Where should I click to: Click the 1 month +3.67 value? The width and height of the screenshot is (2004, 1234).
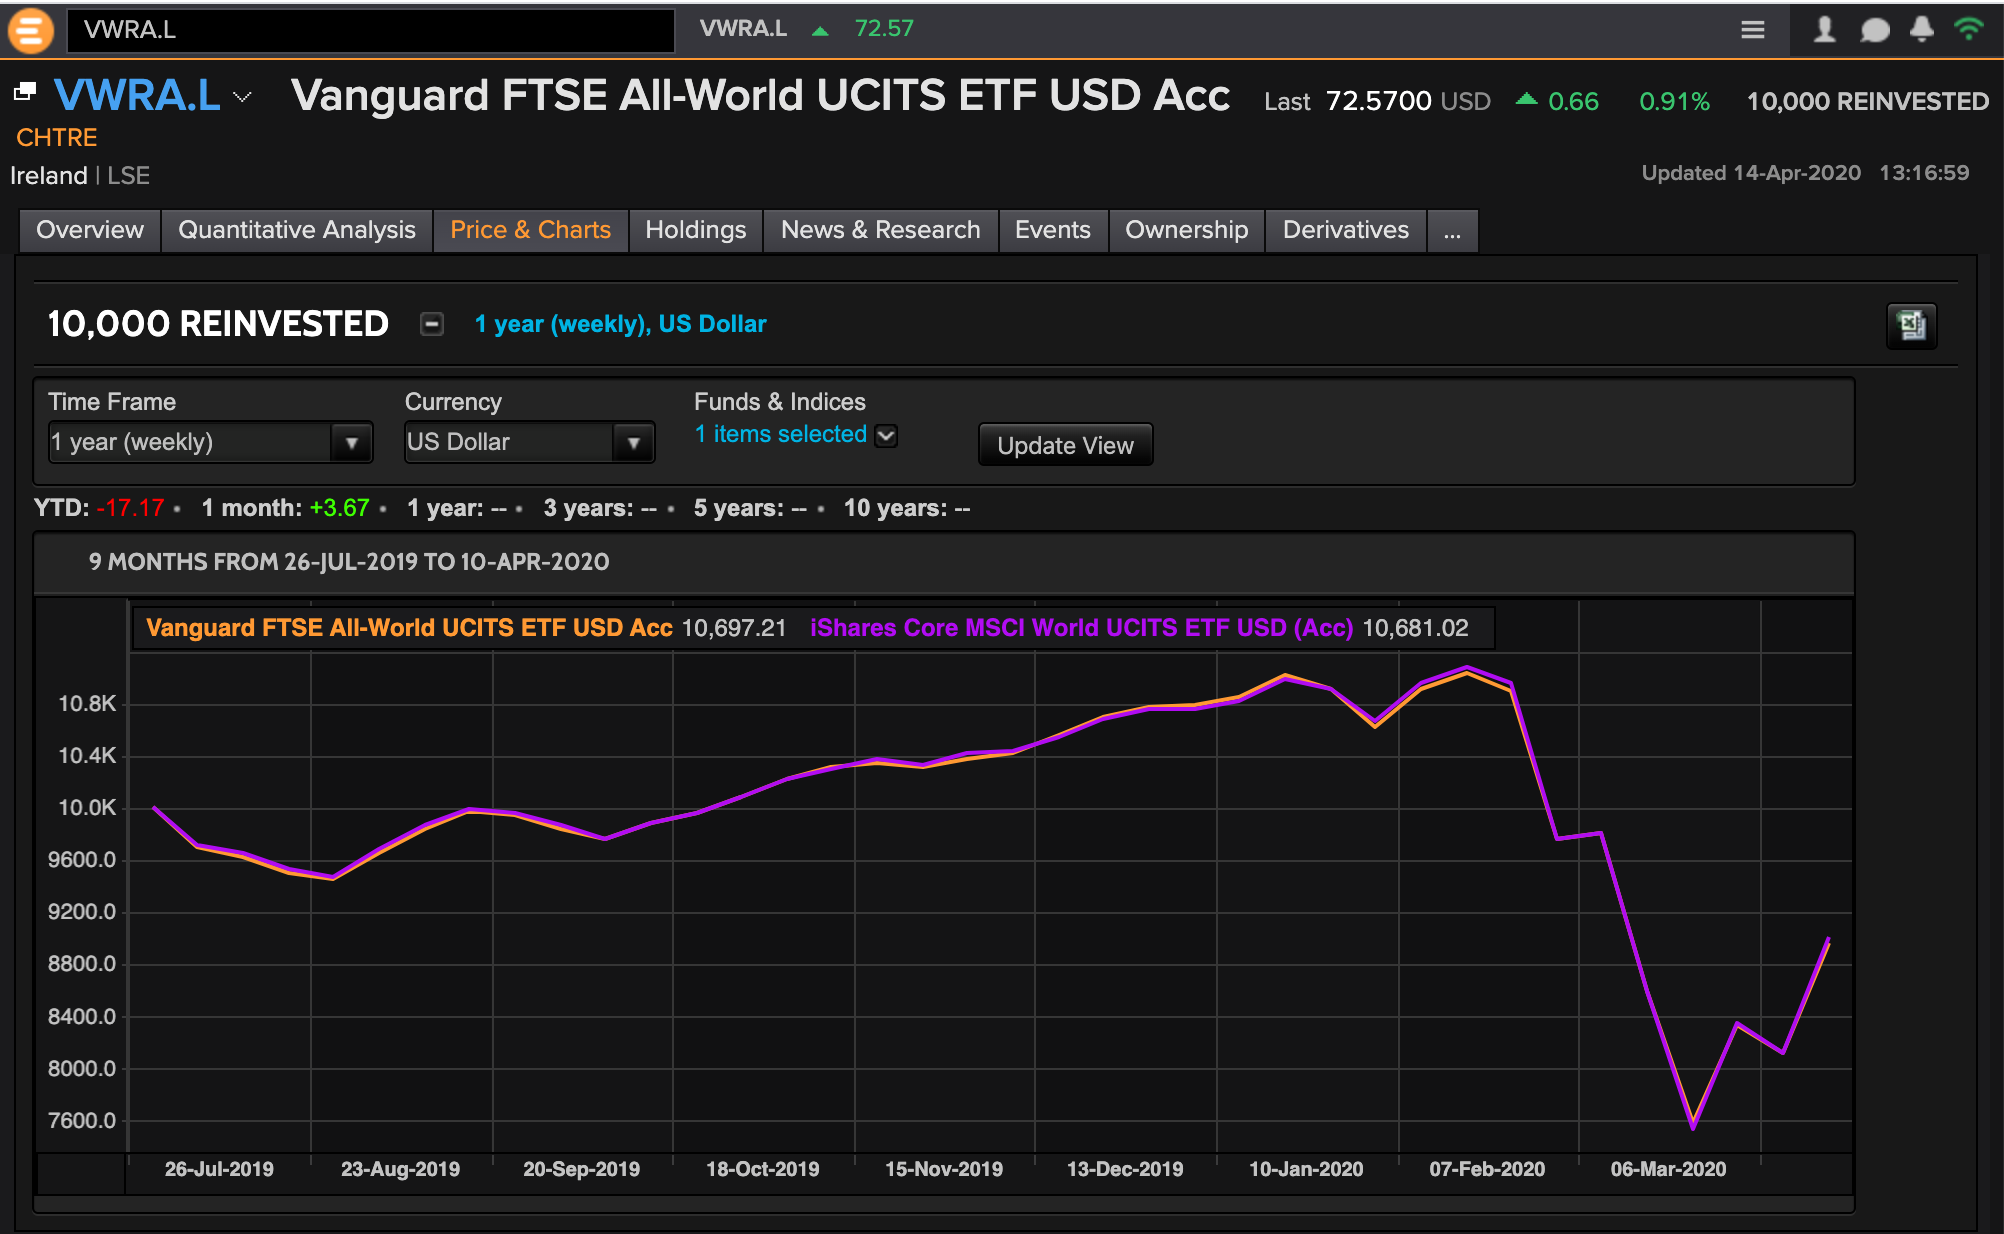[x=339, y=508]
